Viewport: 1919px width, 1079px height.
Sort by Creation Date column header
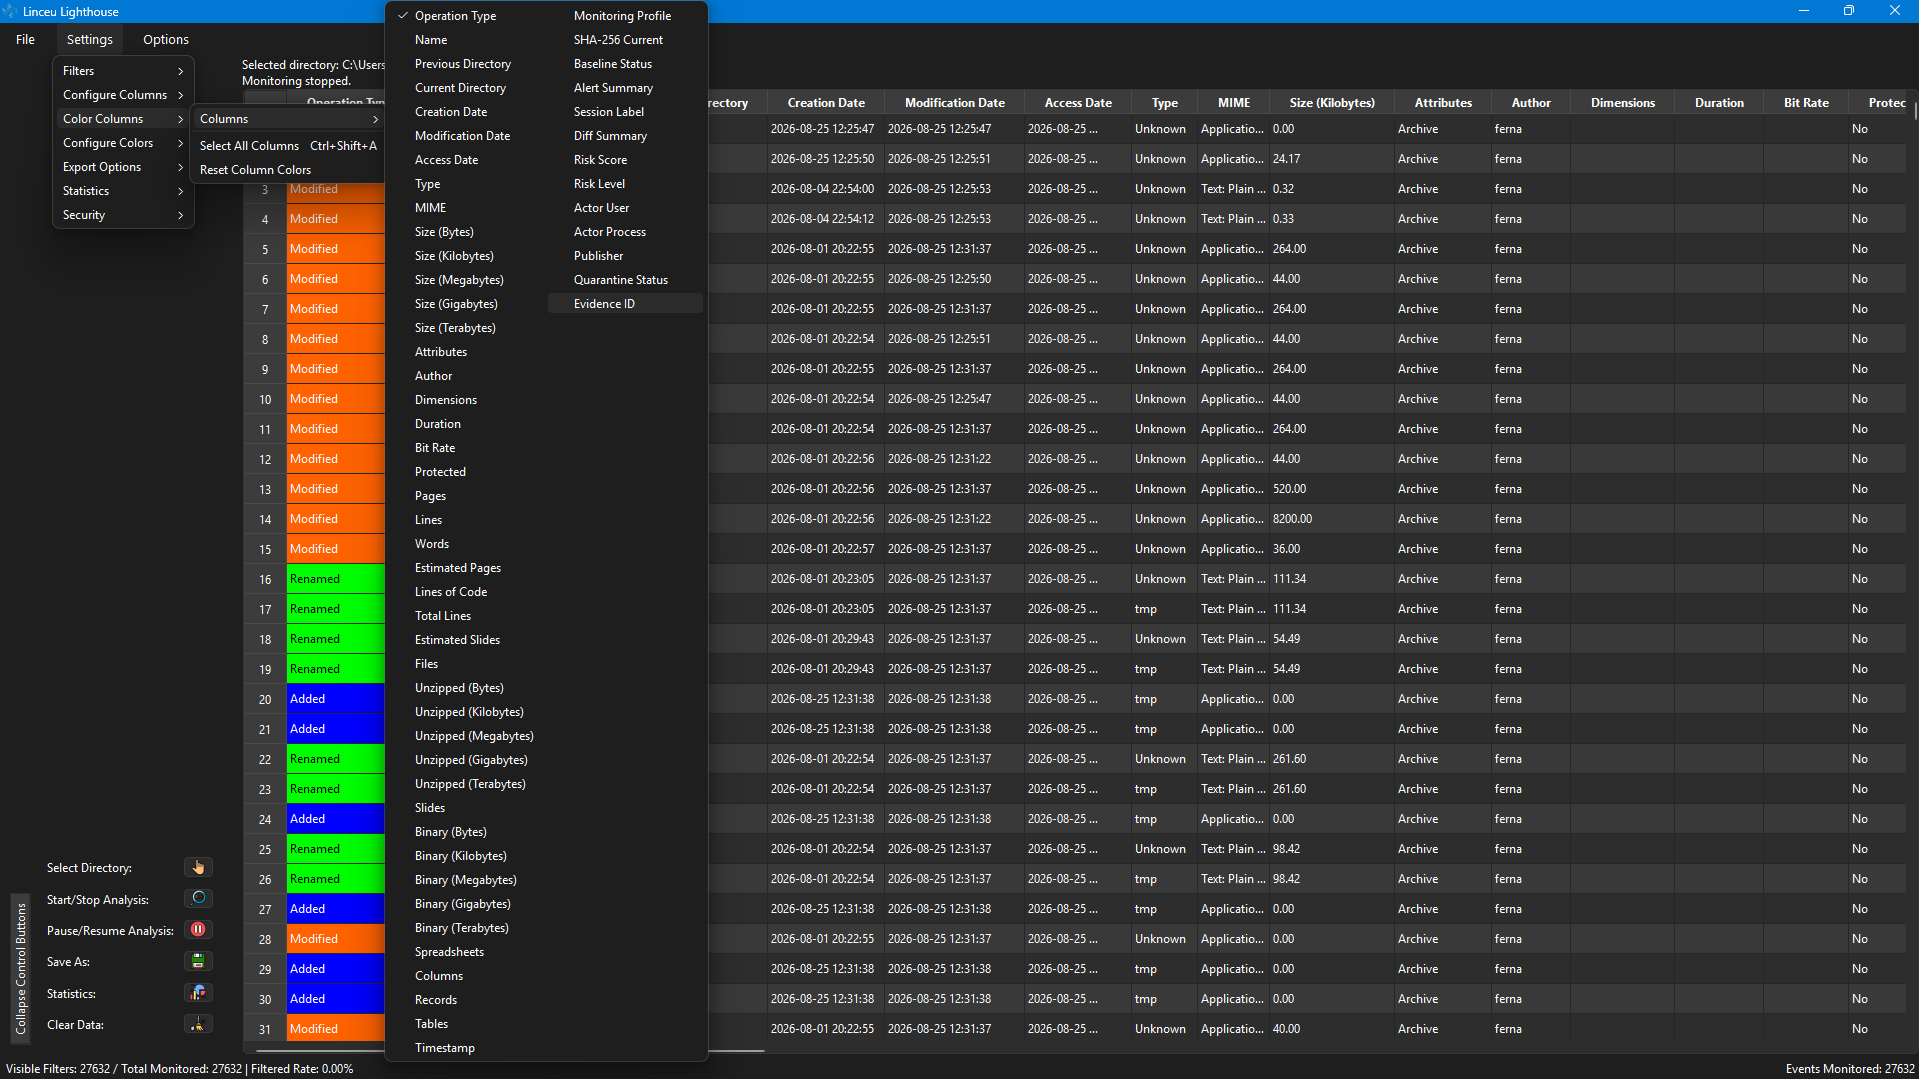point(826,103)
